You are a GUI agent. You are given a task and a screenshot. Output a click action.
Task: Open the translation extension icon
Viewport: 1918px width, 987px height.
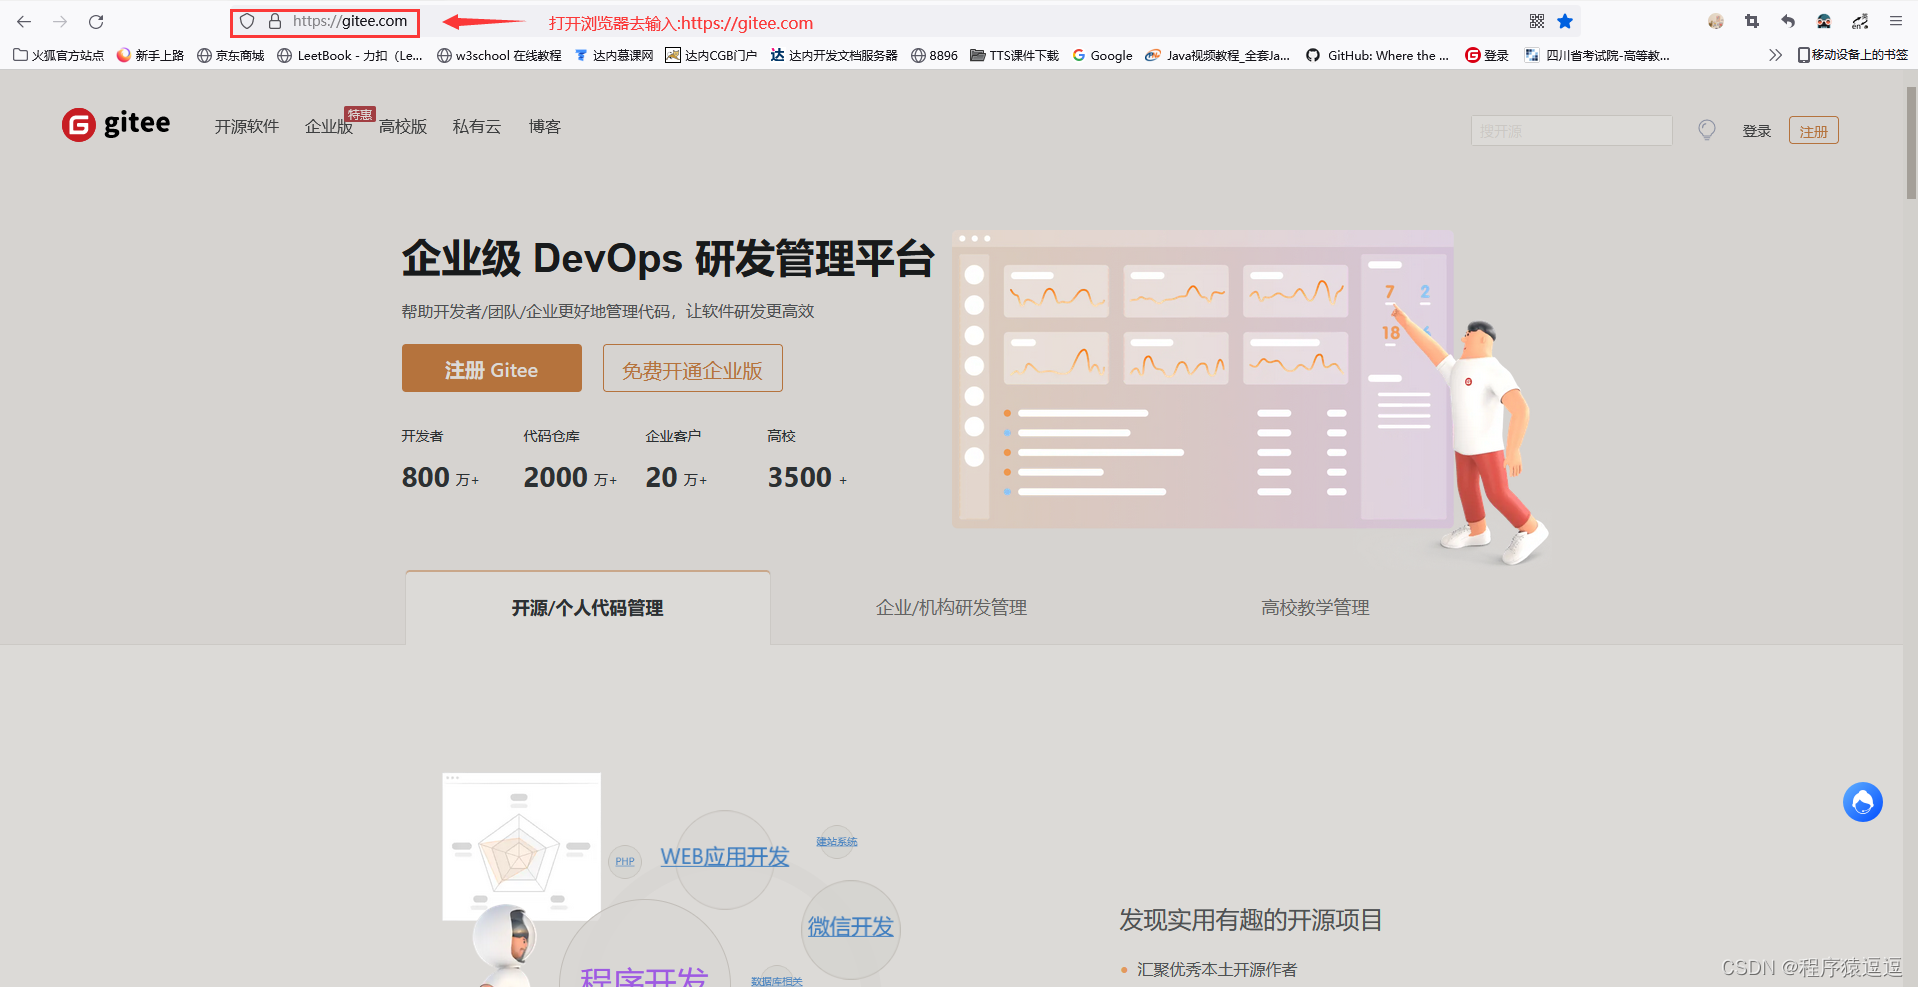[1860, 21]
